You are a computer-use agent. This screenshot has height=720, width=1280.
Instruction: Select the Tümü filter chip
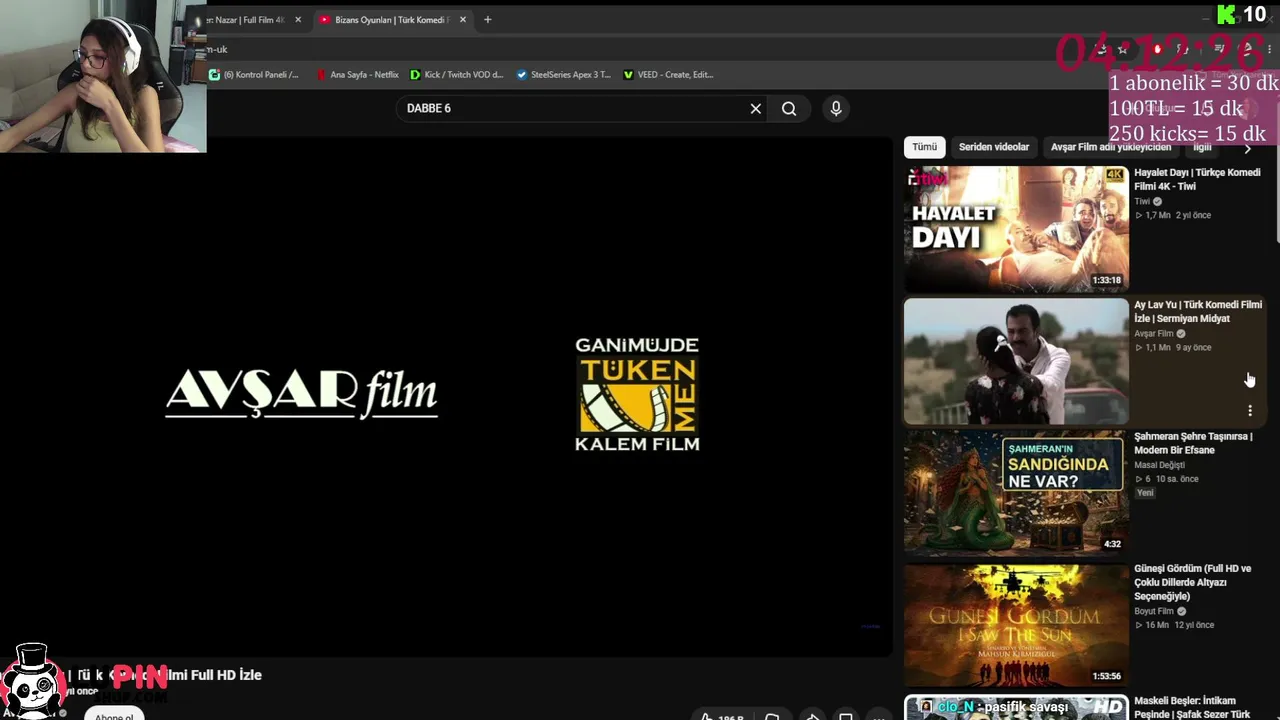click(x=925, y=147)
